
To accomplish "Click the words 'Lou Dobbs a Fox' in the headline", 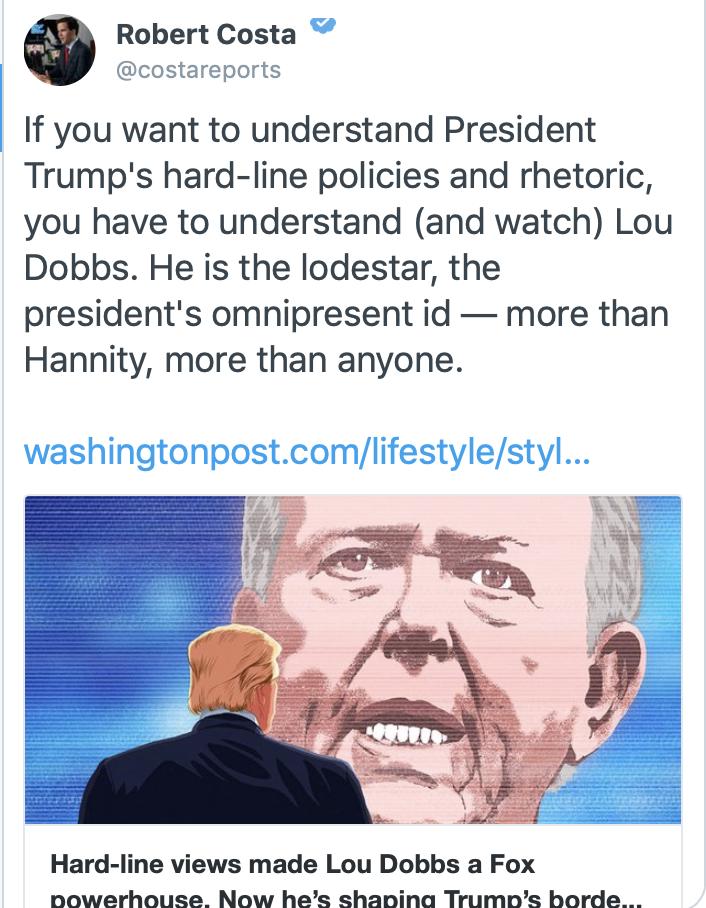I will click(x=430, y=864).
